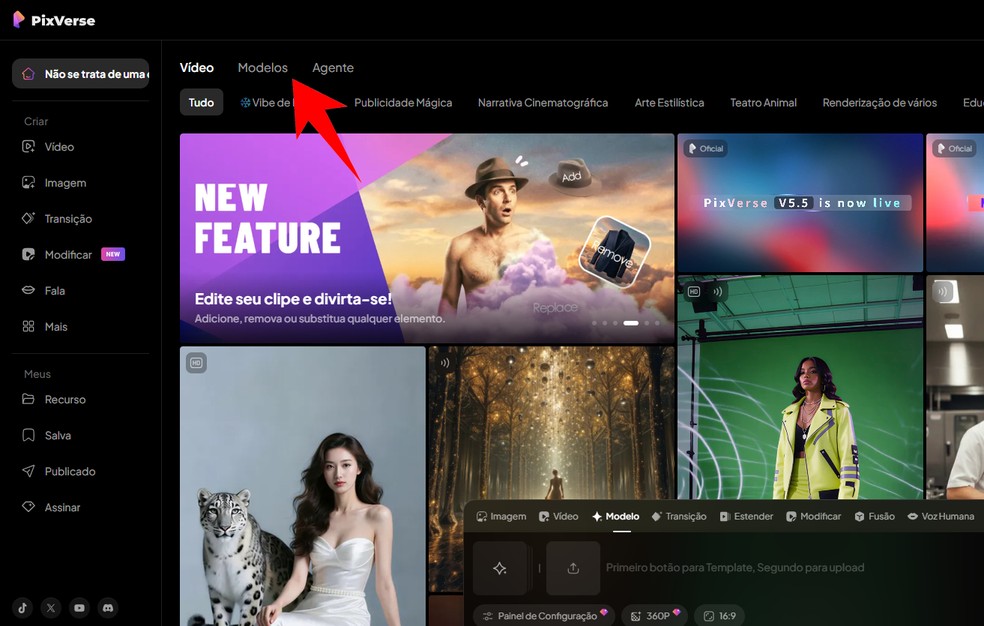Expand Mais options in the sidebar
Viewport: 984px width, 626px height.
(45, 326)
